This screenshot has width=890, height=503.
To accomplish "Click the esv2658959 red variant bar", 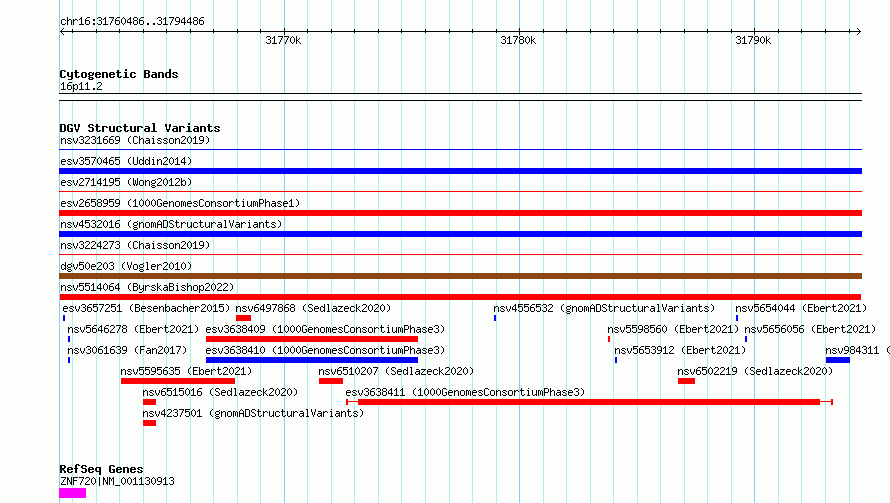I will (x=460, y=213).
